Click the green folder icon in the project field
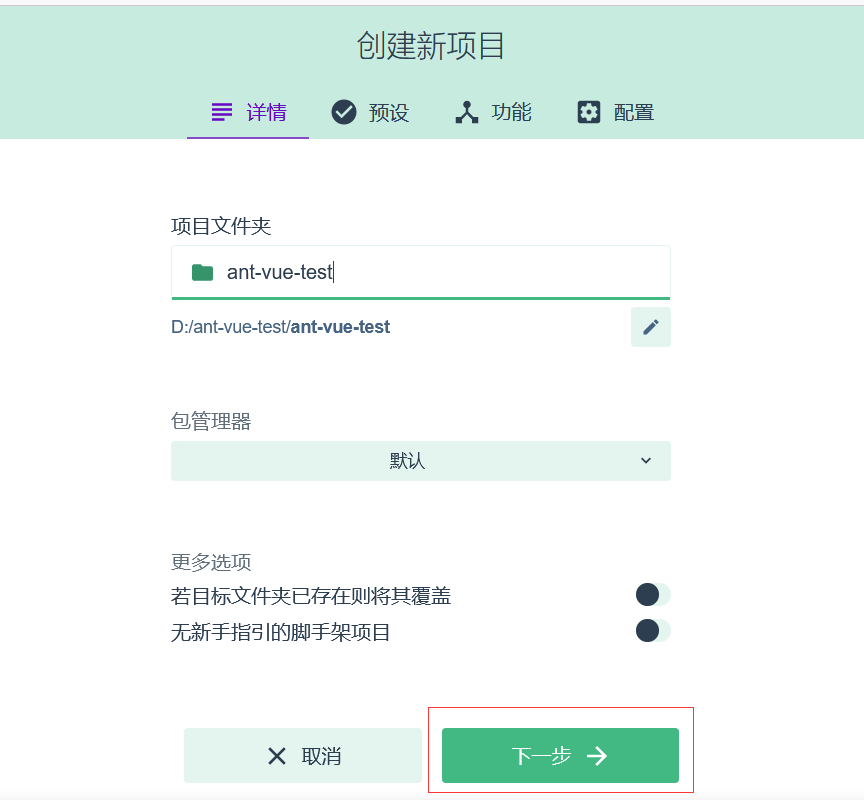 pyautogui.click(x=201, y=271)
